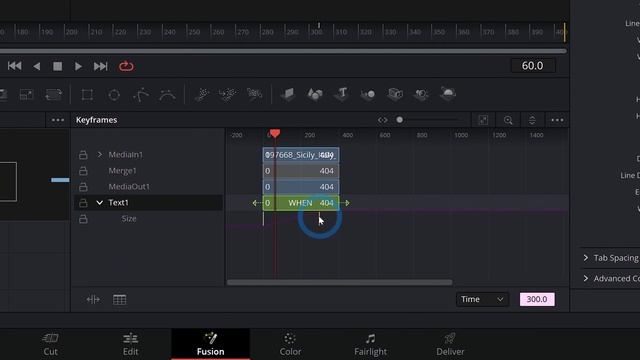Add a pMerge particle node
The width and height of the screenshot is (640, 360).
(x=228, y=94)
